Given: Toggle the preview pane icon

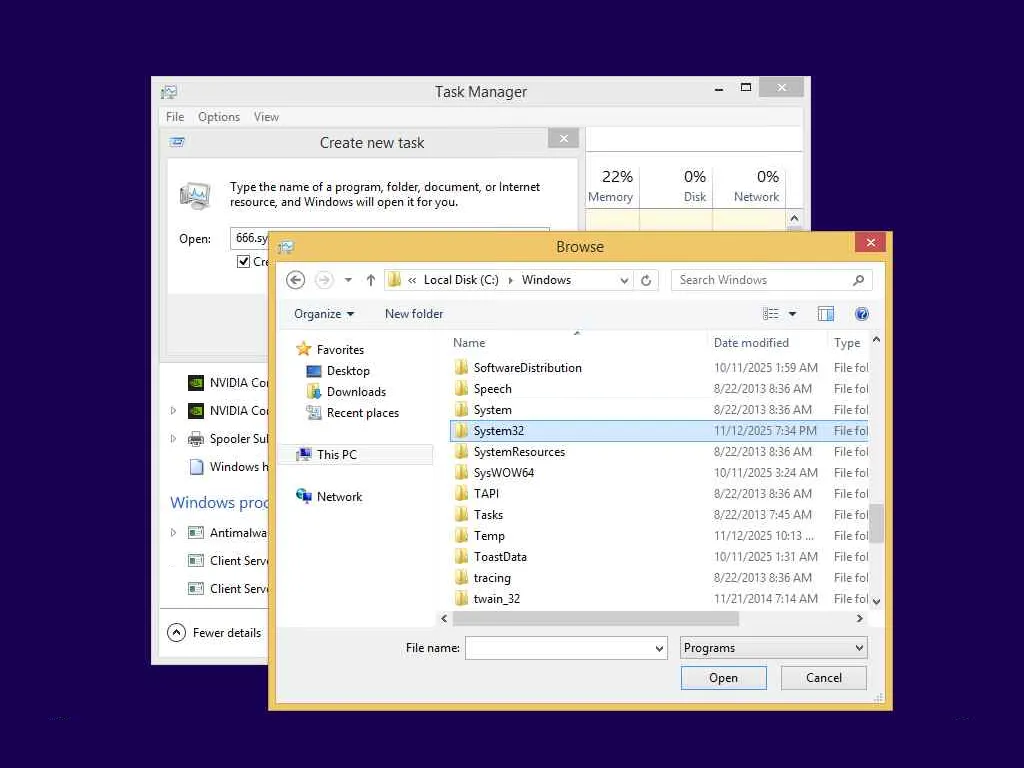Looking at the screenshot, I should tap(825, 314).
